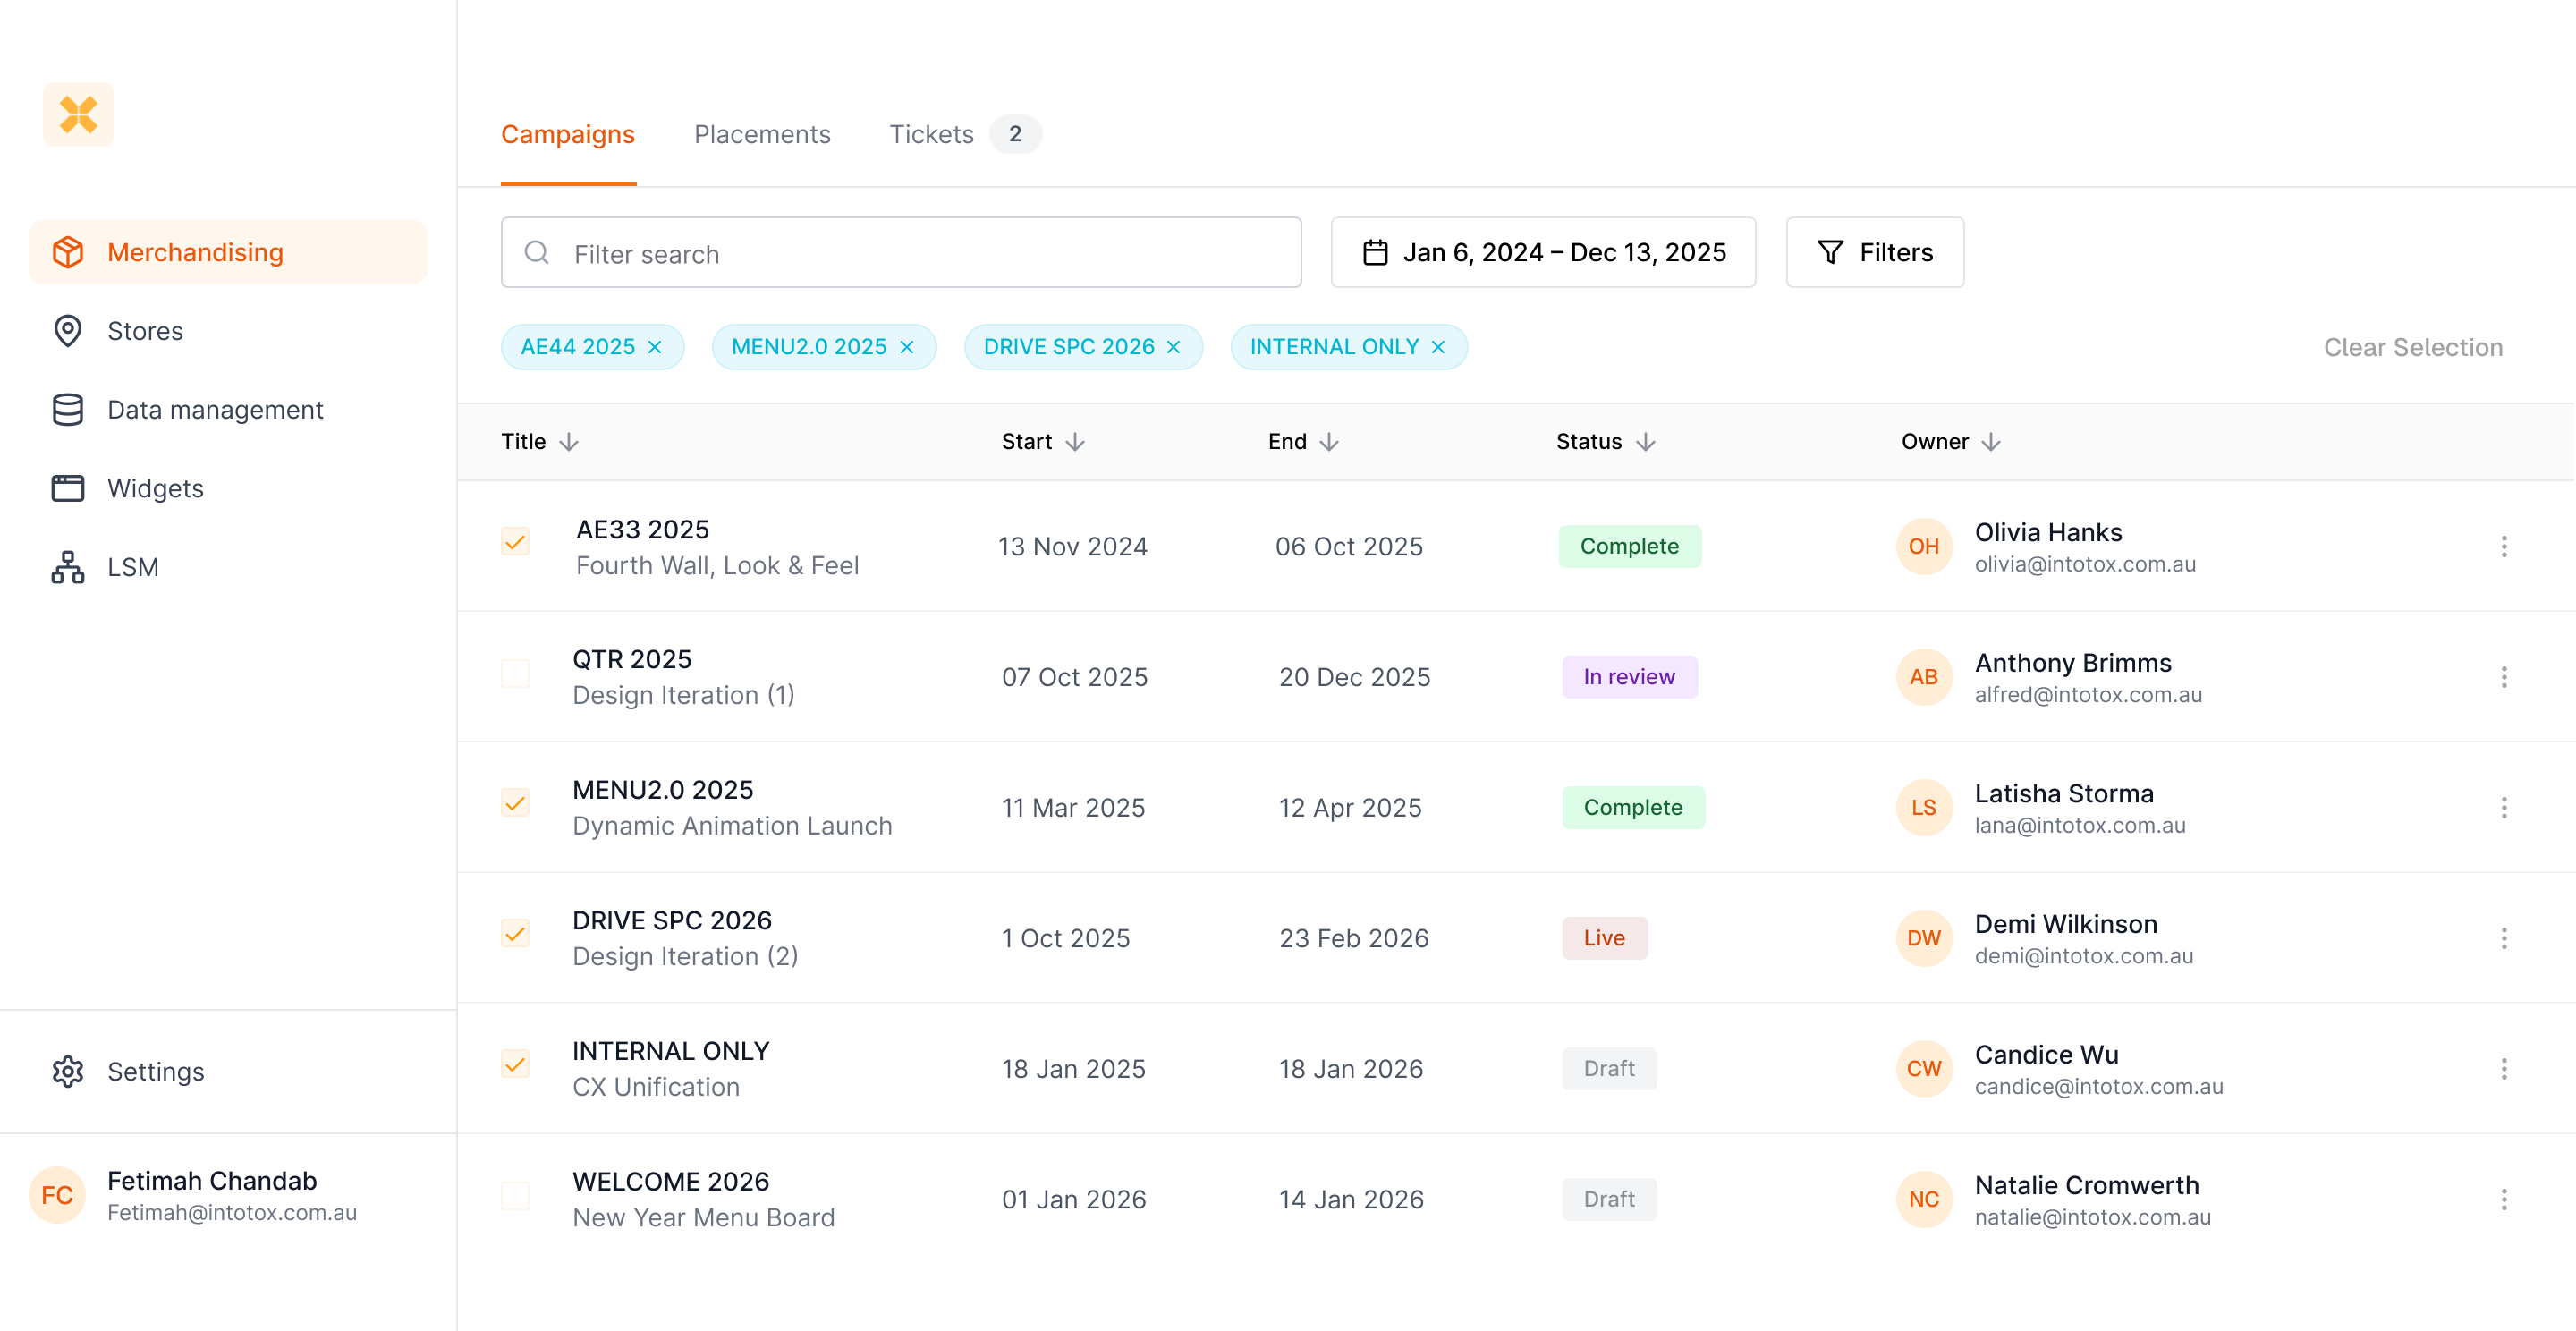Image resolution: width=2576 pixels, height=1331 pixels.
Task: Switch to the Placements tab
Action: pos(762,134)
